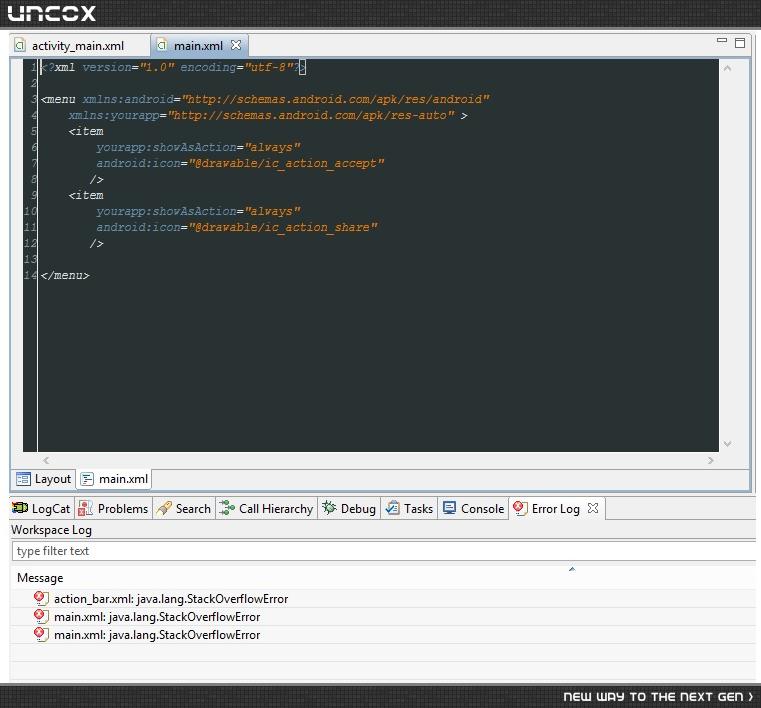761x708 pixels.
Task: Open the Console view tab
Action: coord(473,509)
